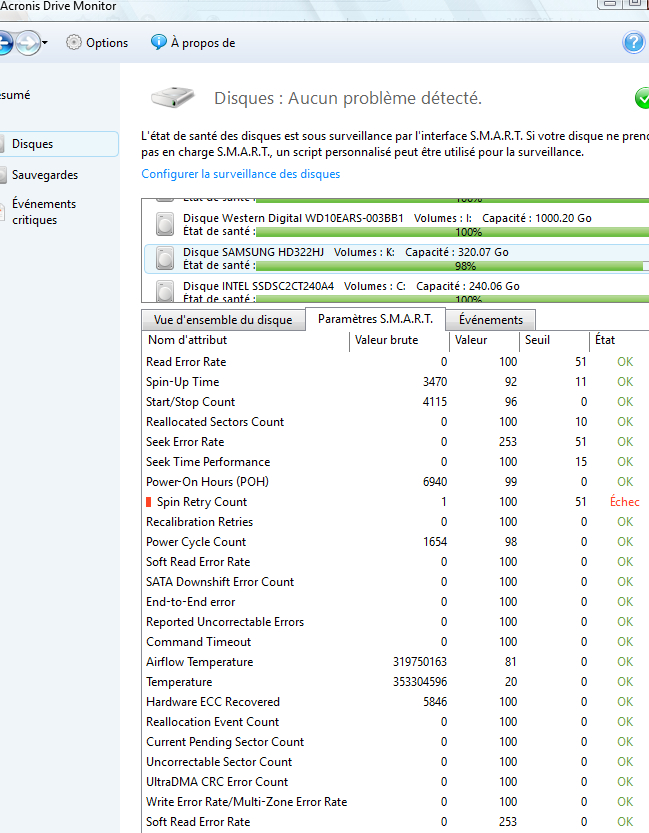This screenshot has height=833, width=649.
Task: Select the Seek Error Rate attribute
Action: [x=185, y=442]
